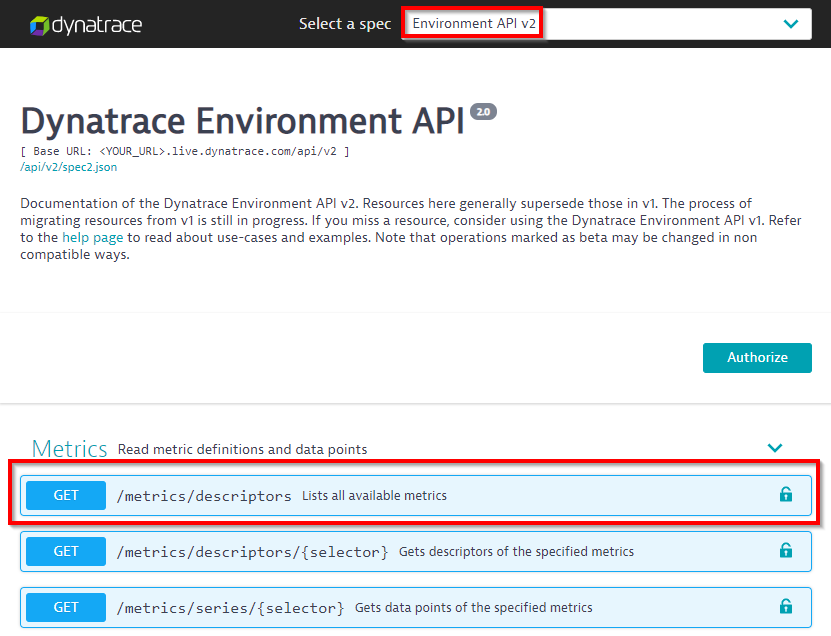Click lock icon on /metrics/descriptors row

point(786,494)
